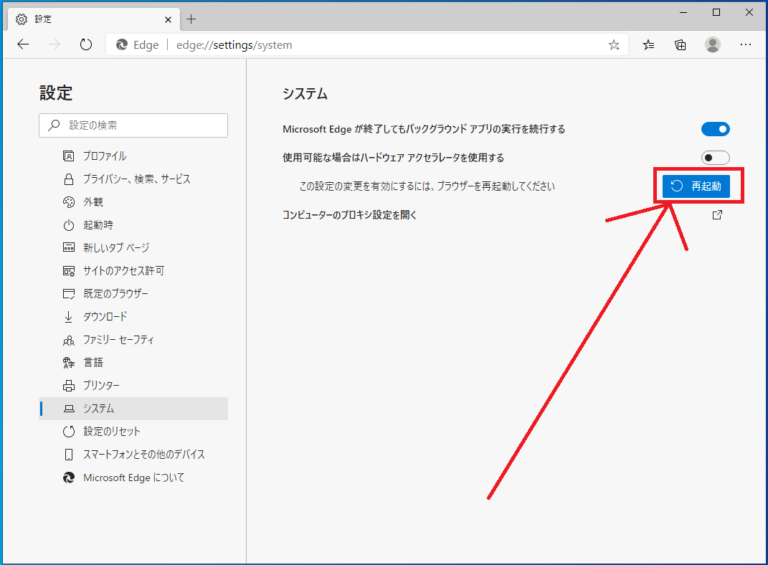Click the Edge icon beside Microsoft Edge について
The width and height of the screenshot is (768, 565).
click(69, 477)
